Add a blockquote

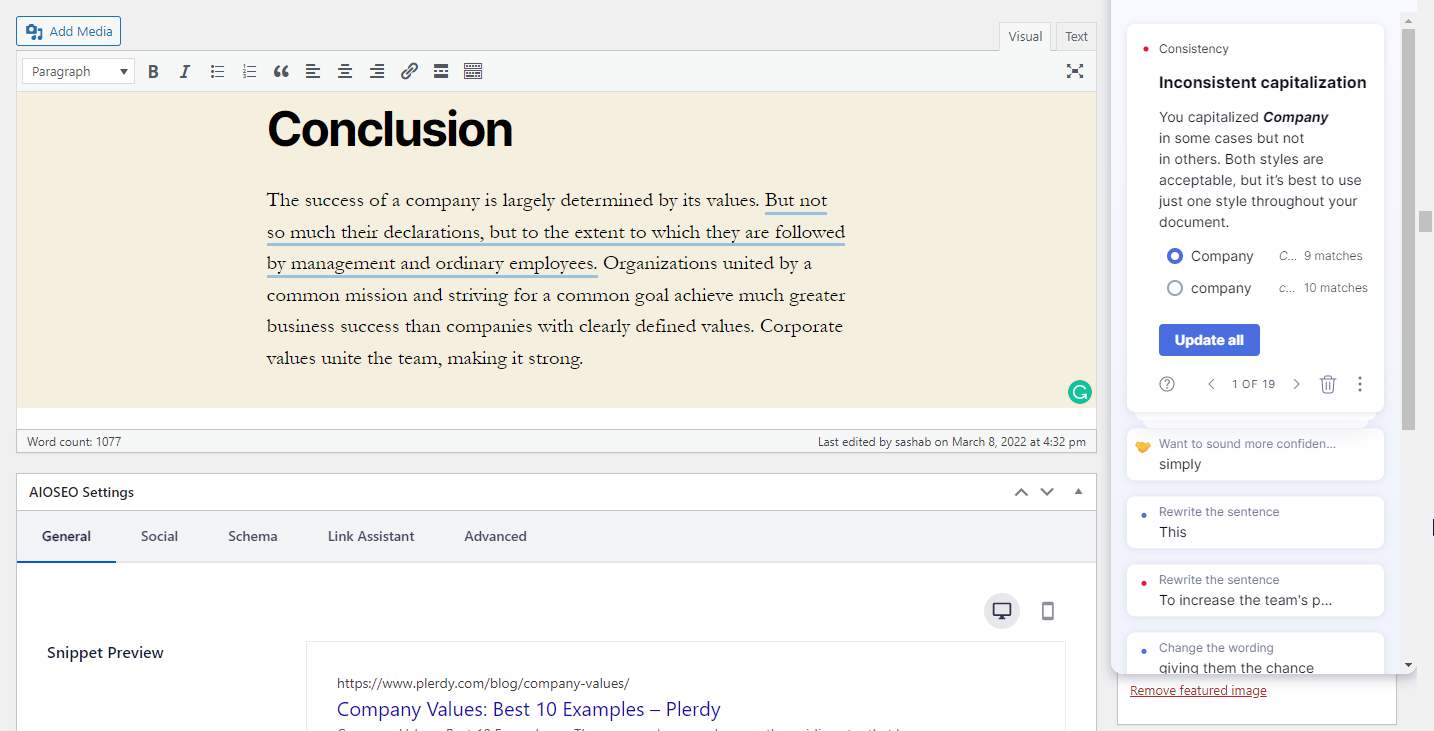(x=281, y=71)
